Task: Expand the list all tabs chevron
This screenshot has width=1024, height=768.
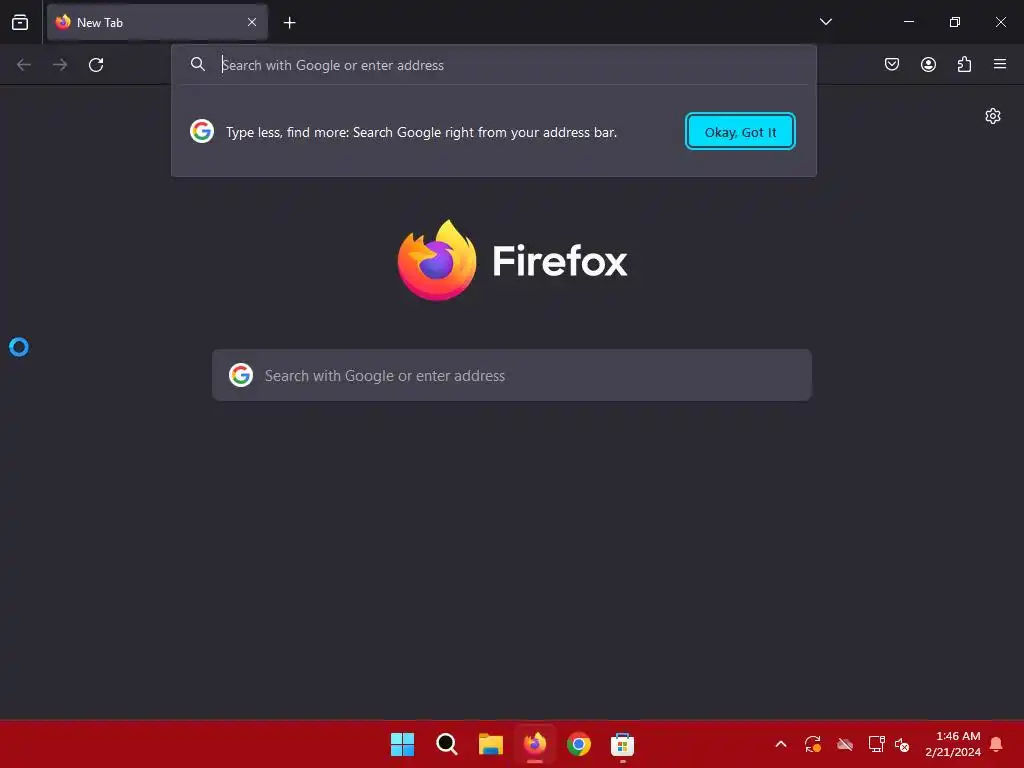Action: point(825,22)
